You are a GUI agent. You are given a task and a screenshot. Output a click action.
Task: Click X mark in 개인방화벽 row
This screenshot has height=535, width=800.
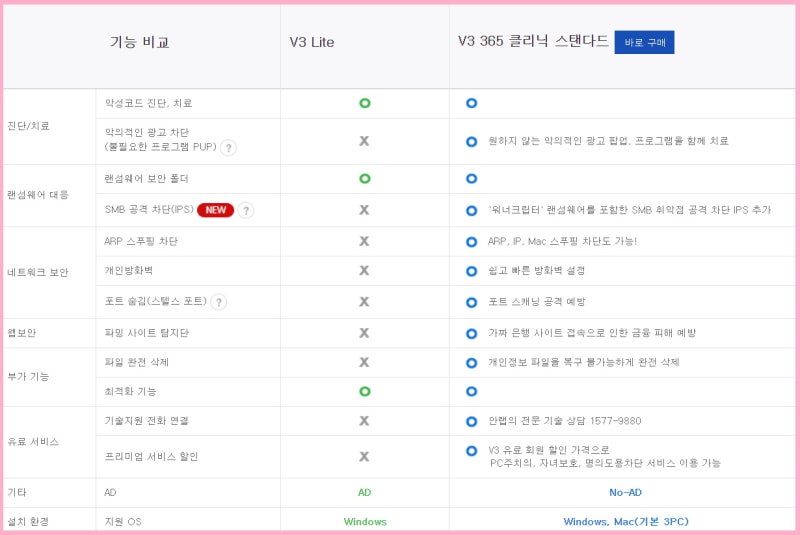pos(364,270)
